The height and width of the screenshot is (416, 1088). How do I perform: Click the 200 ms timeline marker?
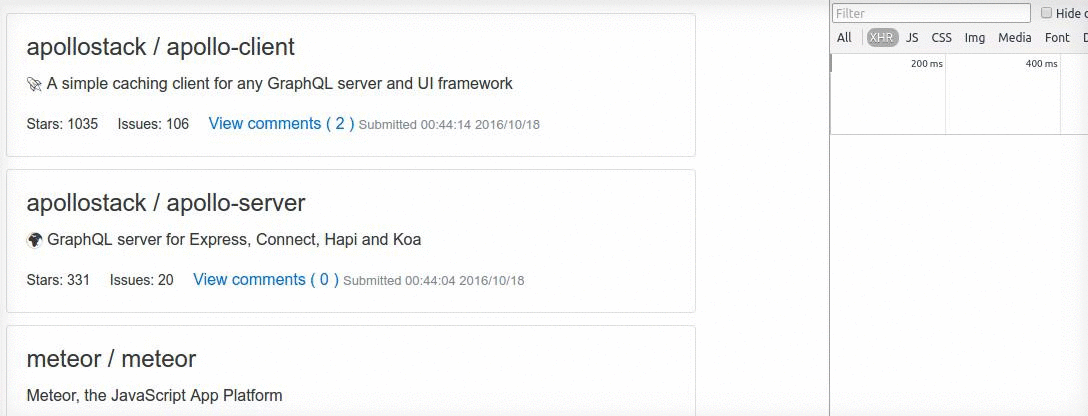[926, 64]
